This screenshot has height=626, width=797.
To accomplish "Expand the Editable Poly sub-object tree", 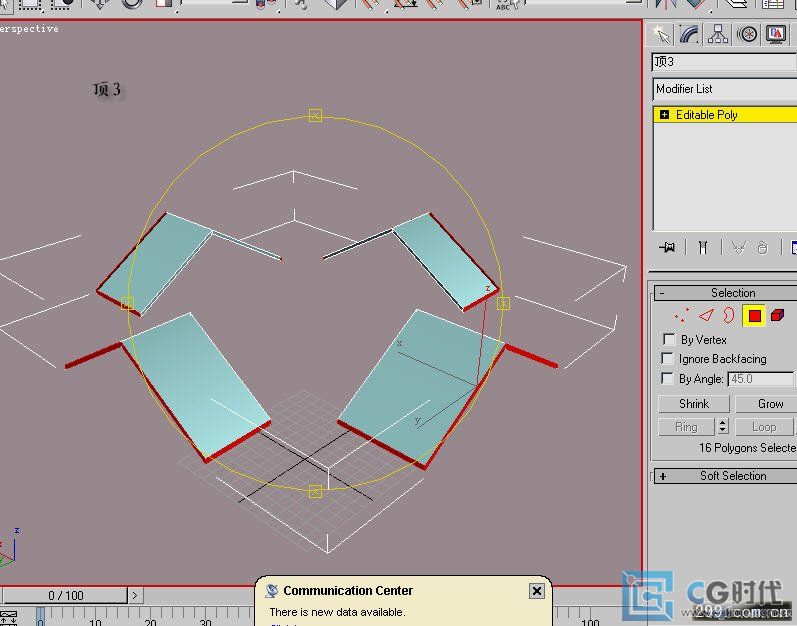I will click(664, 114).
